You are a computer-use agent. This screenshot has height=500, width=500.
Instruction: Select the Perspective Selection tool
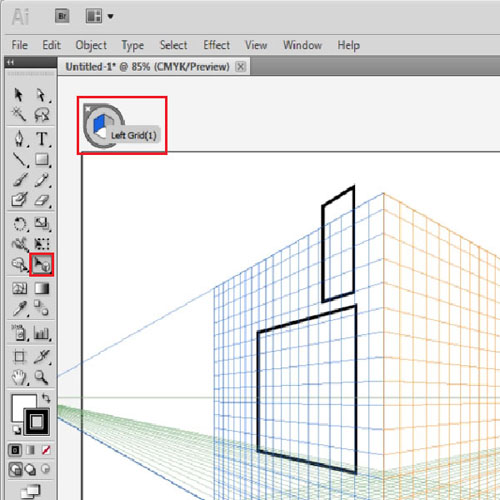pos(42,265)
